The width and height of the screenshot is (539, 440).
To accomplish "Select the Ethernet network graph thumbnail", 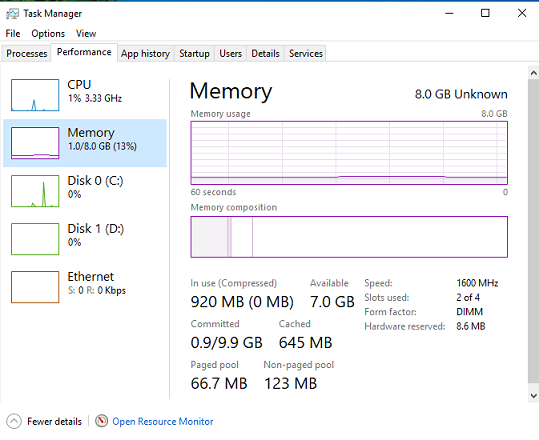I will coord(35,287).
